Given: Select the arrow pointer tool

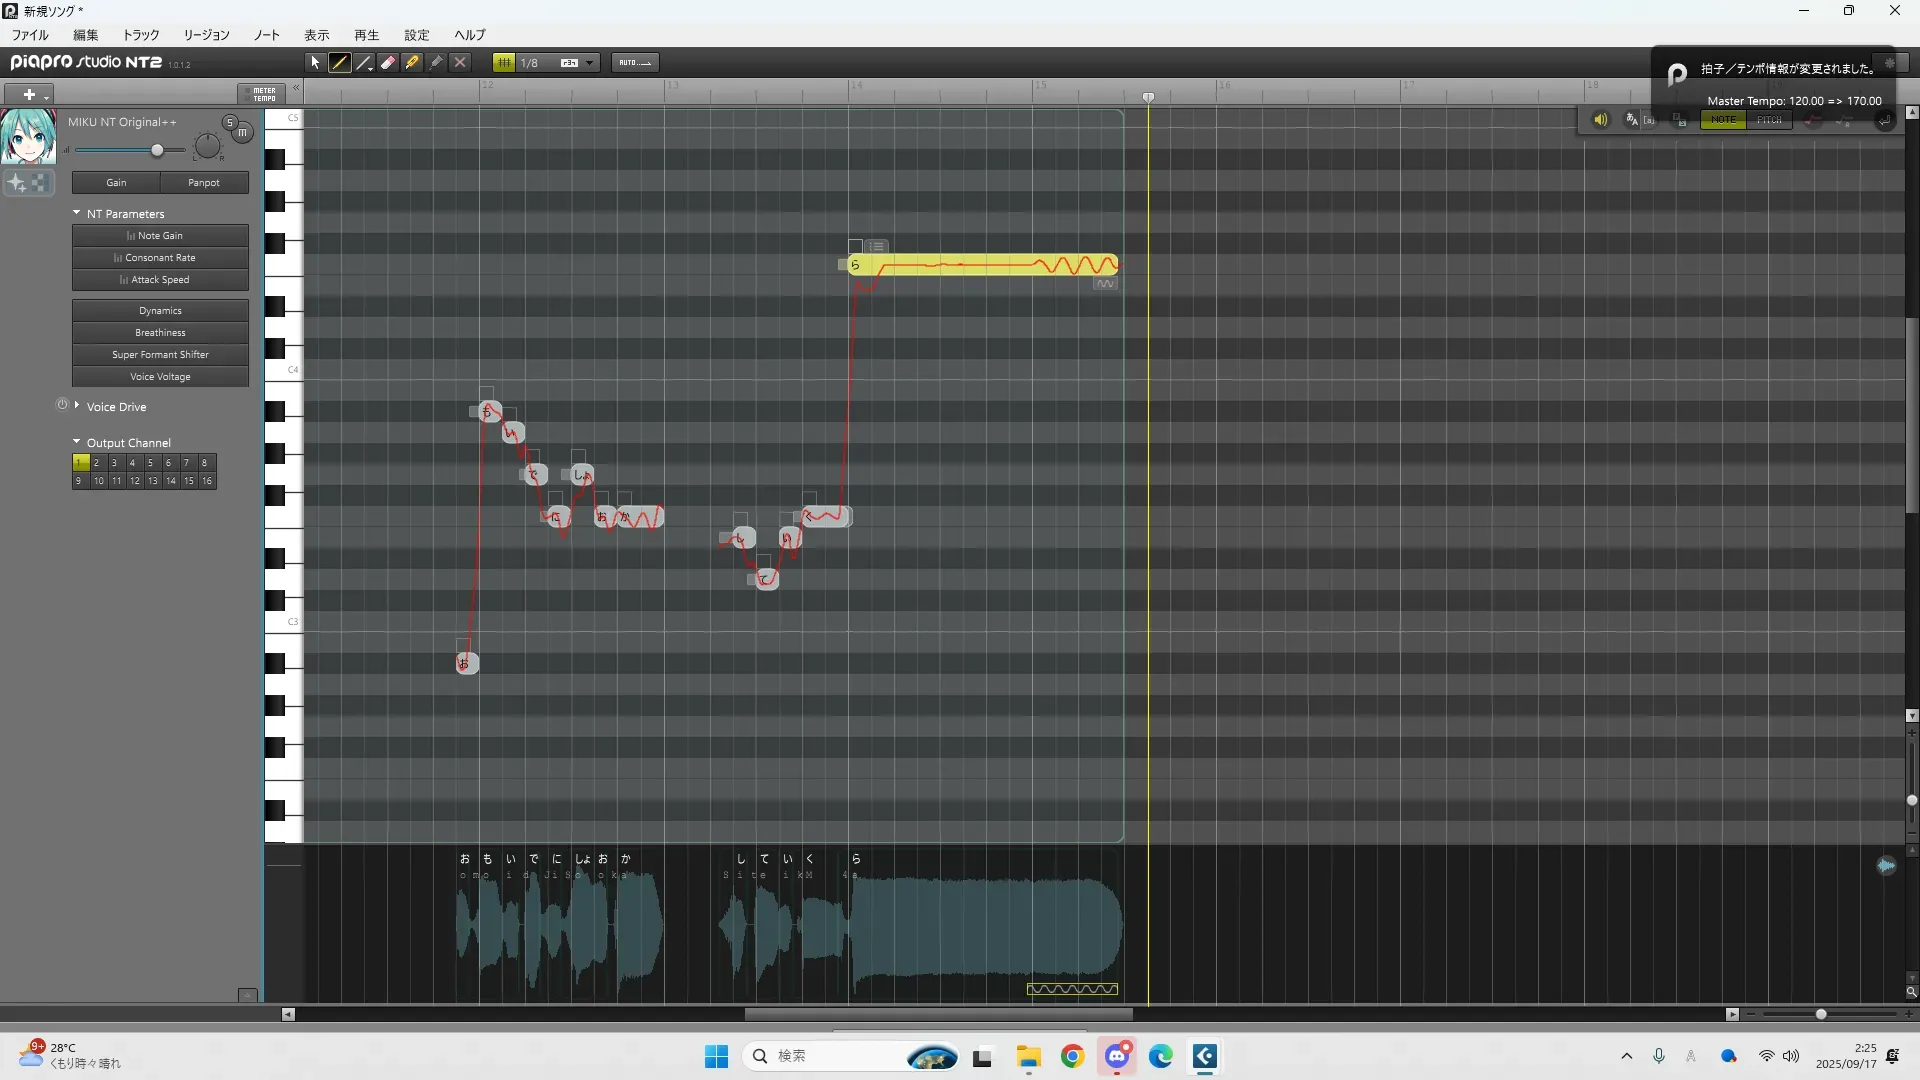Looking at the screenshot, I should click(x=315, y=63).
